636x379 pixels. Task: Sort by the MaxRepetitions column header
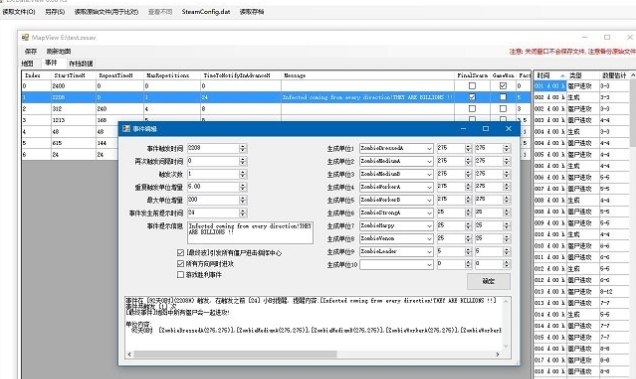(172, 75)
